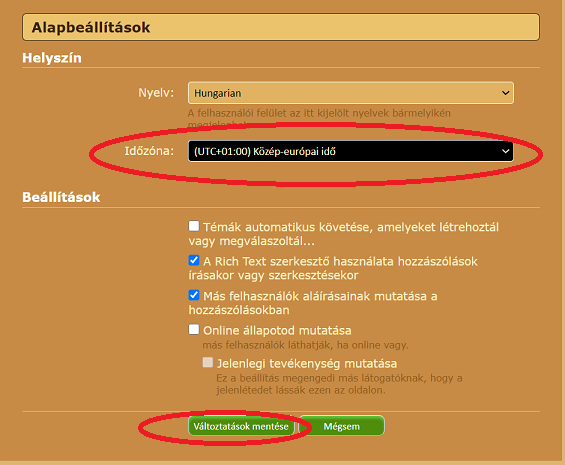Click the Jelenlegi tevékenység mutatása label text
The width and height of the screenshot is (565, 465).
[x=307, y=364]
